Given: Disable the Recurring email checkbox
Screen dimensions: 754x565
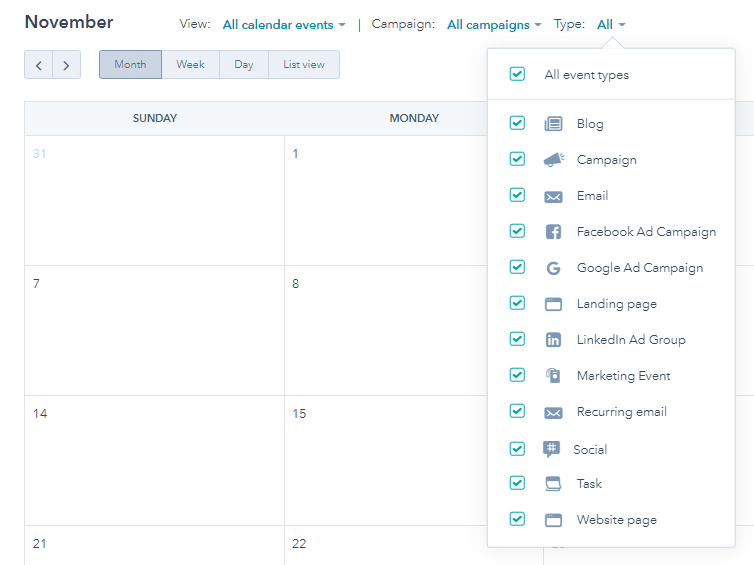Looking at the screenshot, I should point(517,412).
